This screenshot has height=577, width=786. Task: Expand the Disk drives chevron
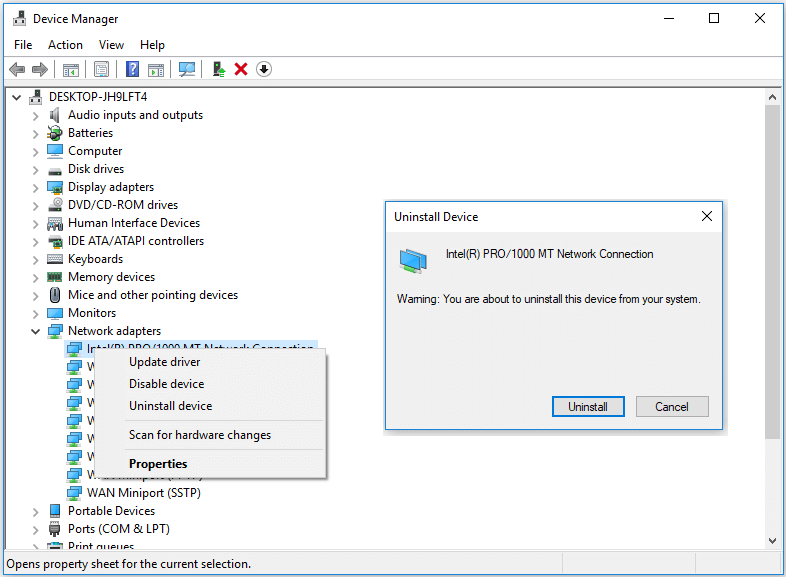35,170
